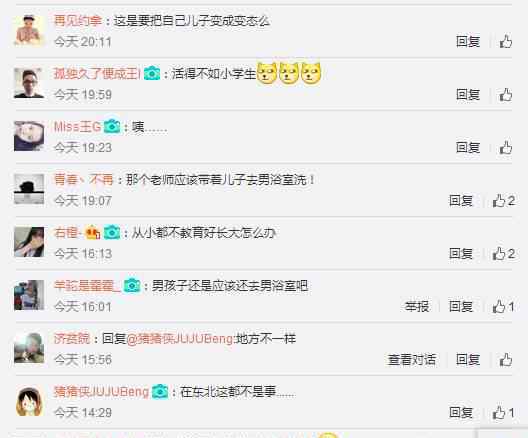Click thumbs-up on Miss王G's comment
528x438 pixels.
[x=506, y=147]
